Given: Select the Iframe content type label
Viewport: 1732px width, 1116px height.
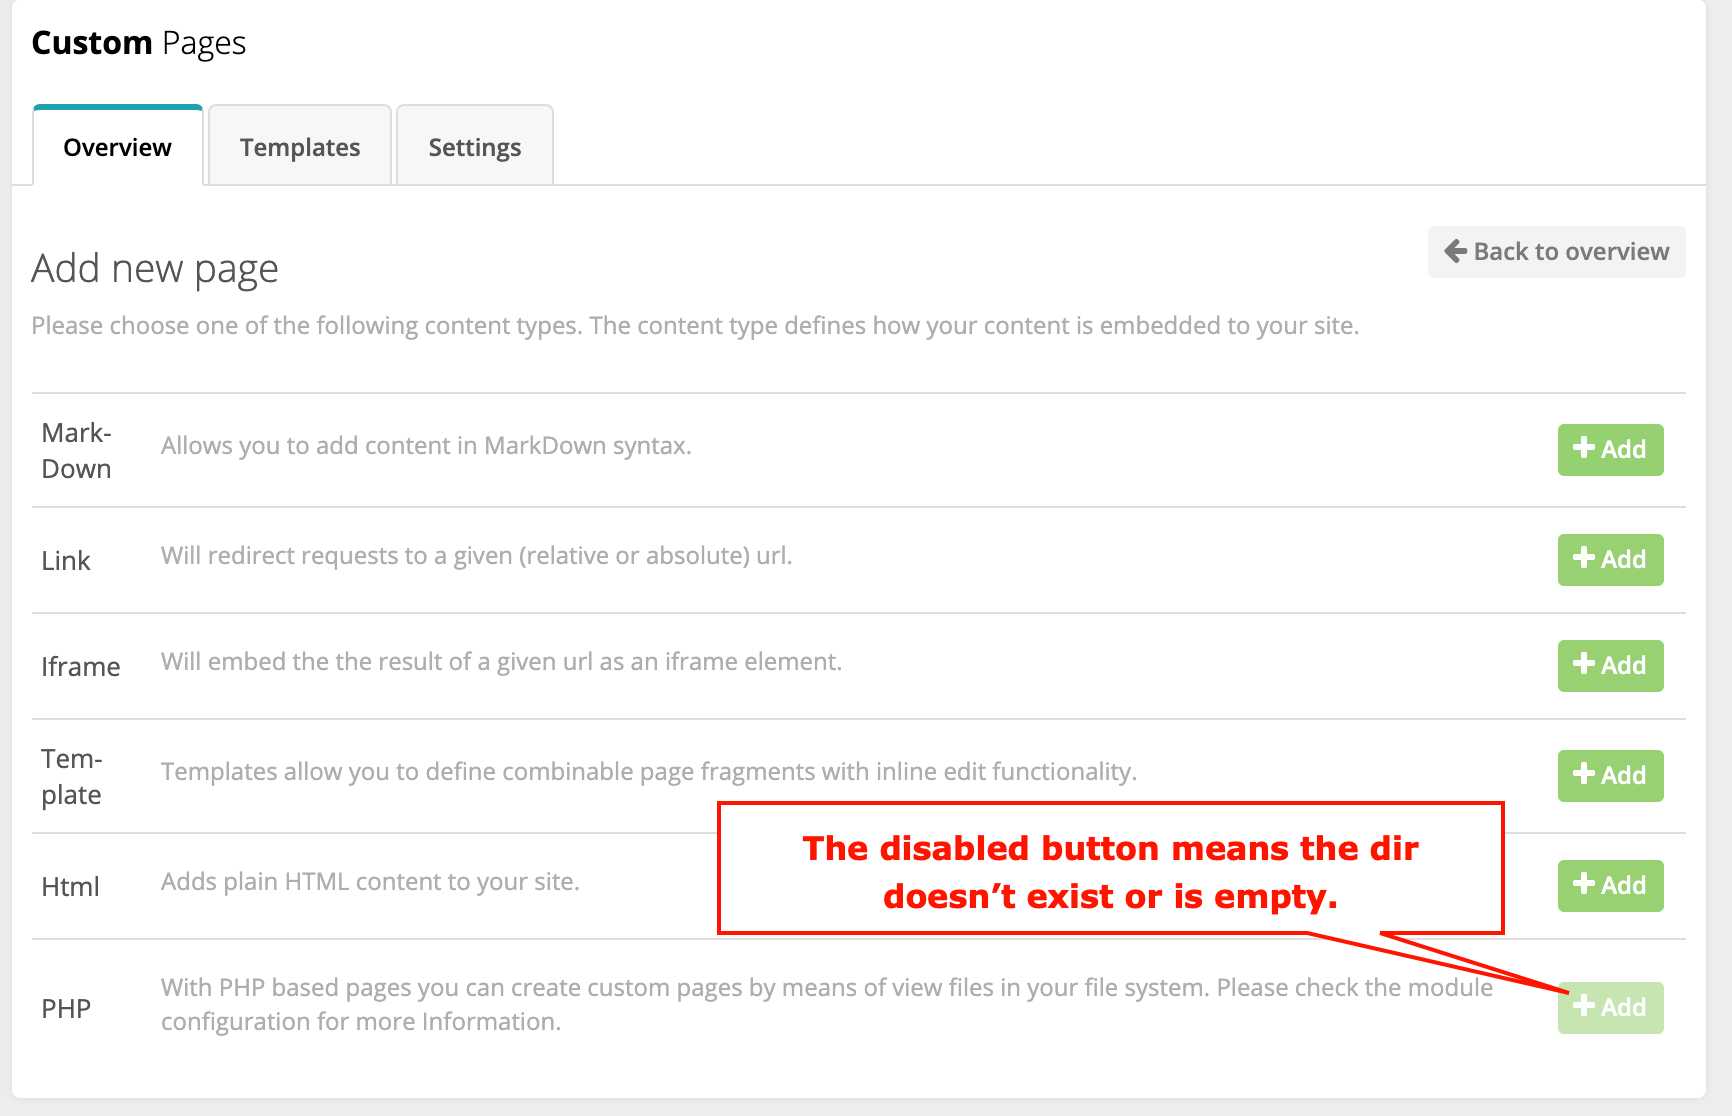Looking at the screenshot, I should coord(81,667).
